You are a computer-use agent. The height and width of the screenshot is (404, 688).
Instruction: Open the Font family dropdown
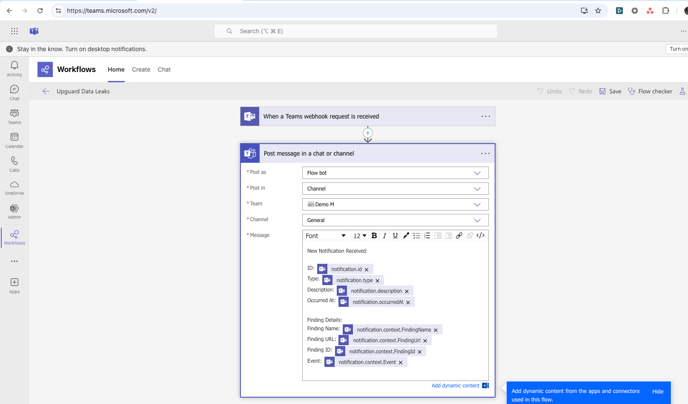(x=326, y=236)
